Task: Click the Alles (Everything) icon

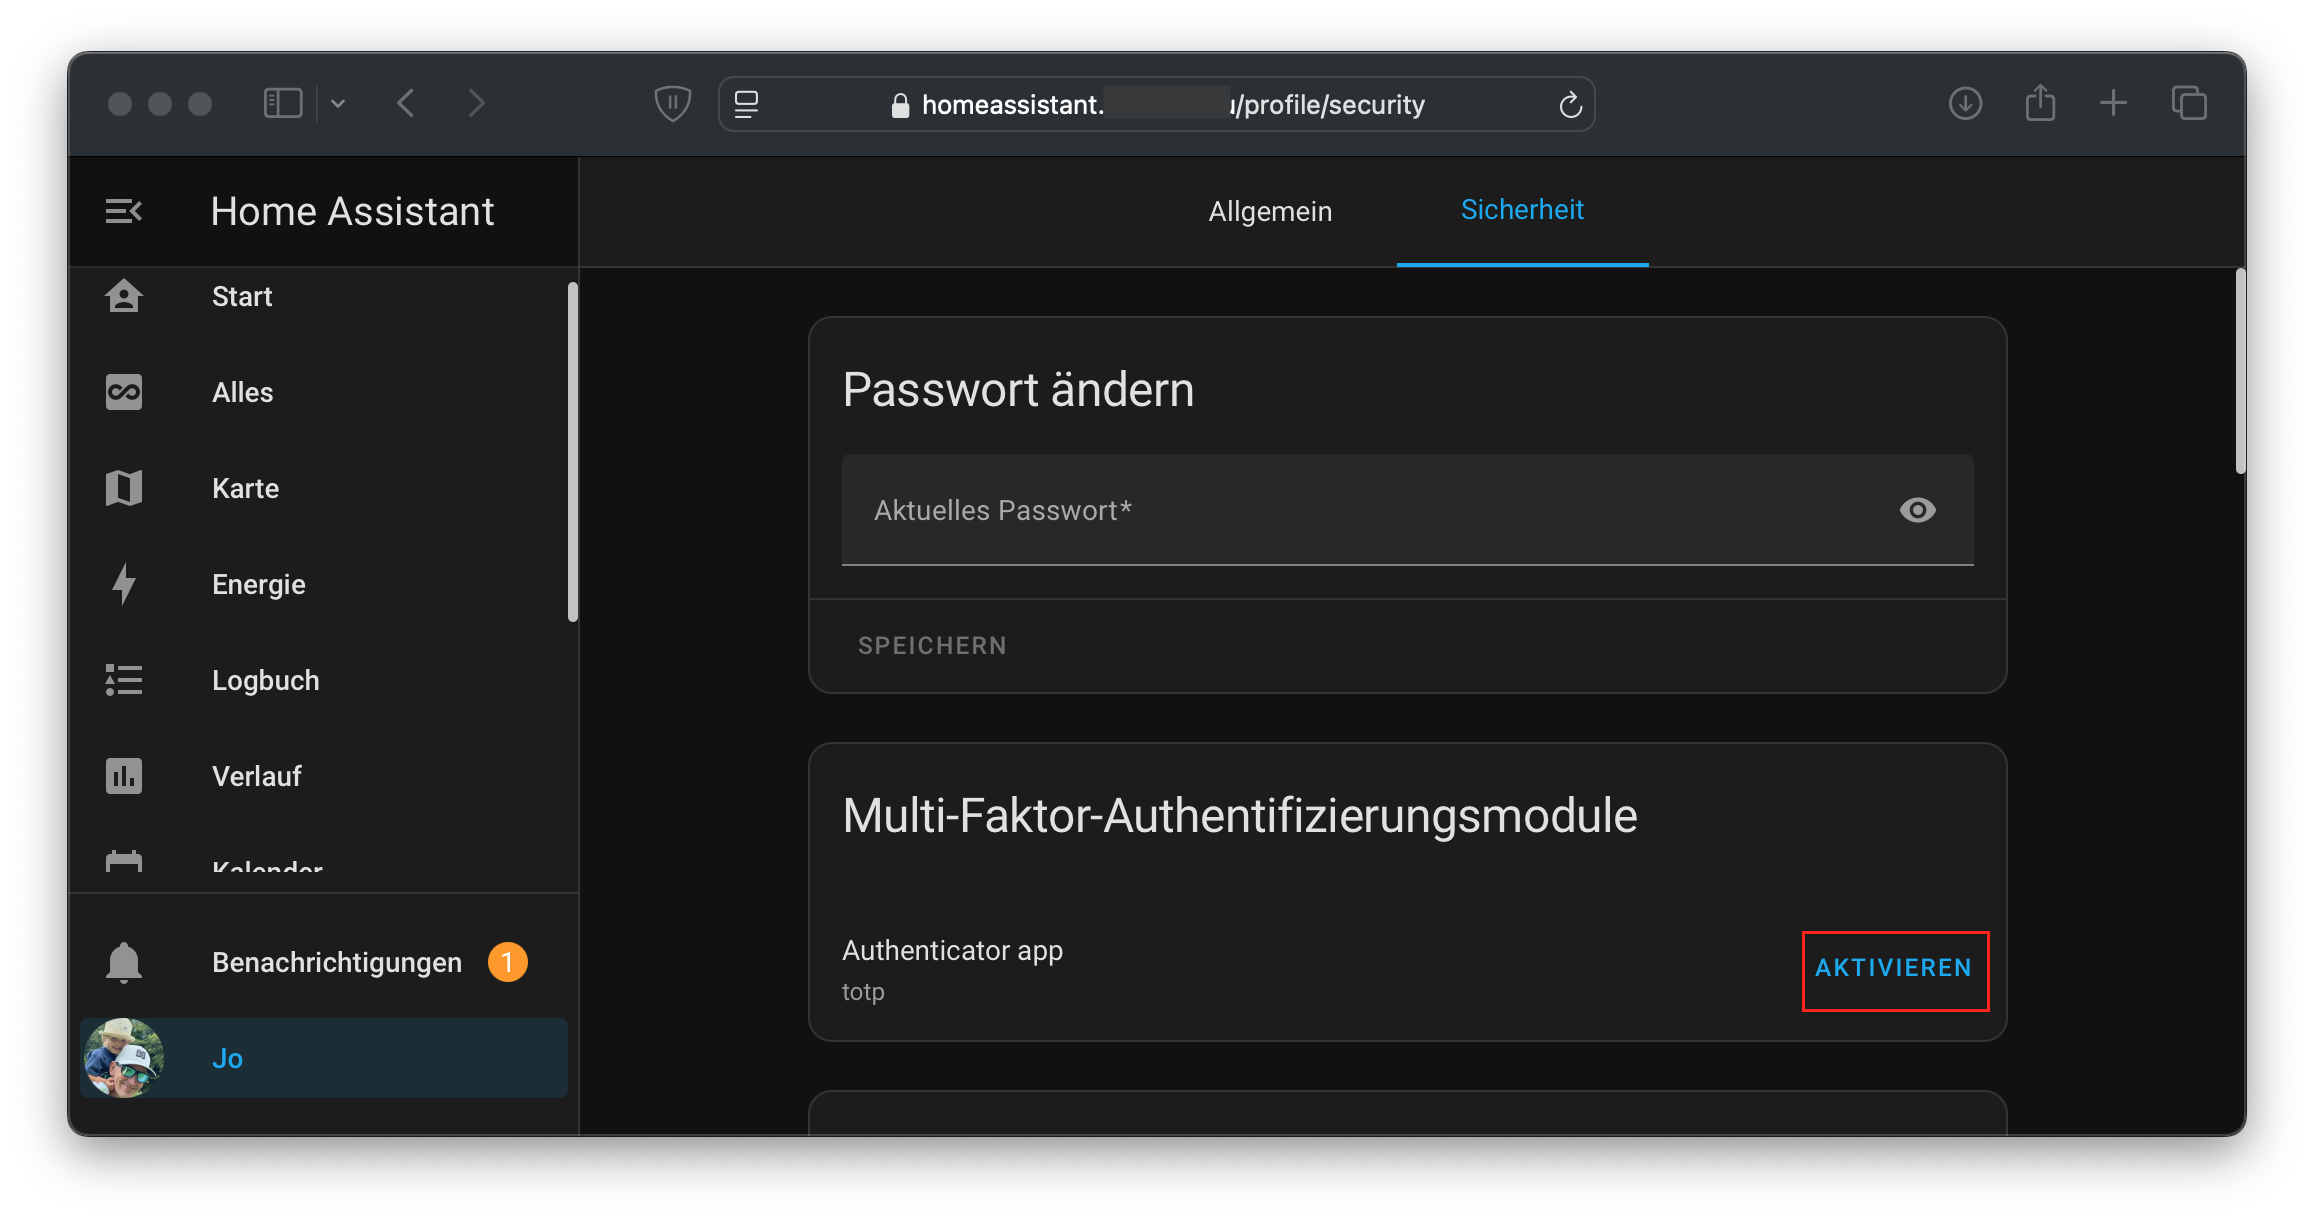Action: [124, 393]
